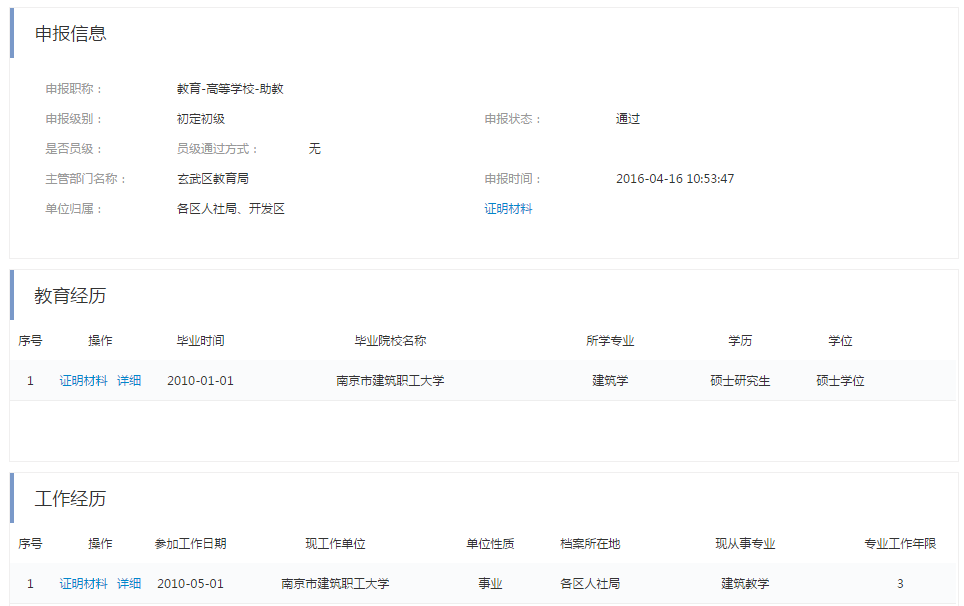Screen dimensions: 964x606
Task: Click the 参加工作日期 column header
Action: tap(190, 544)
